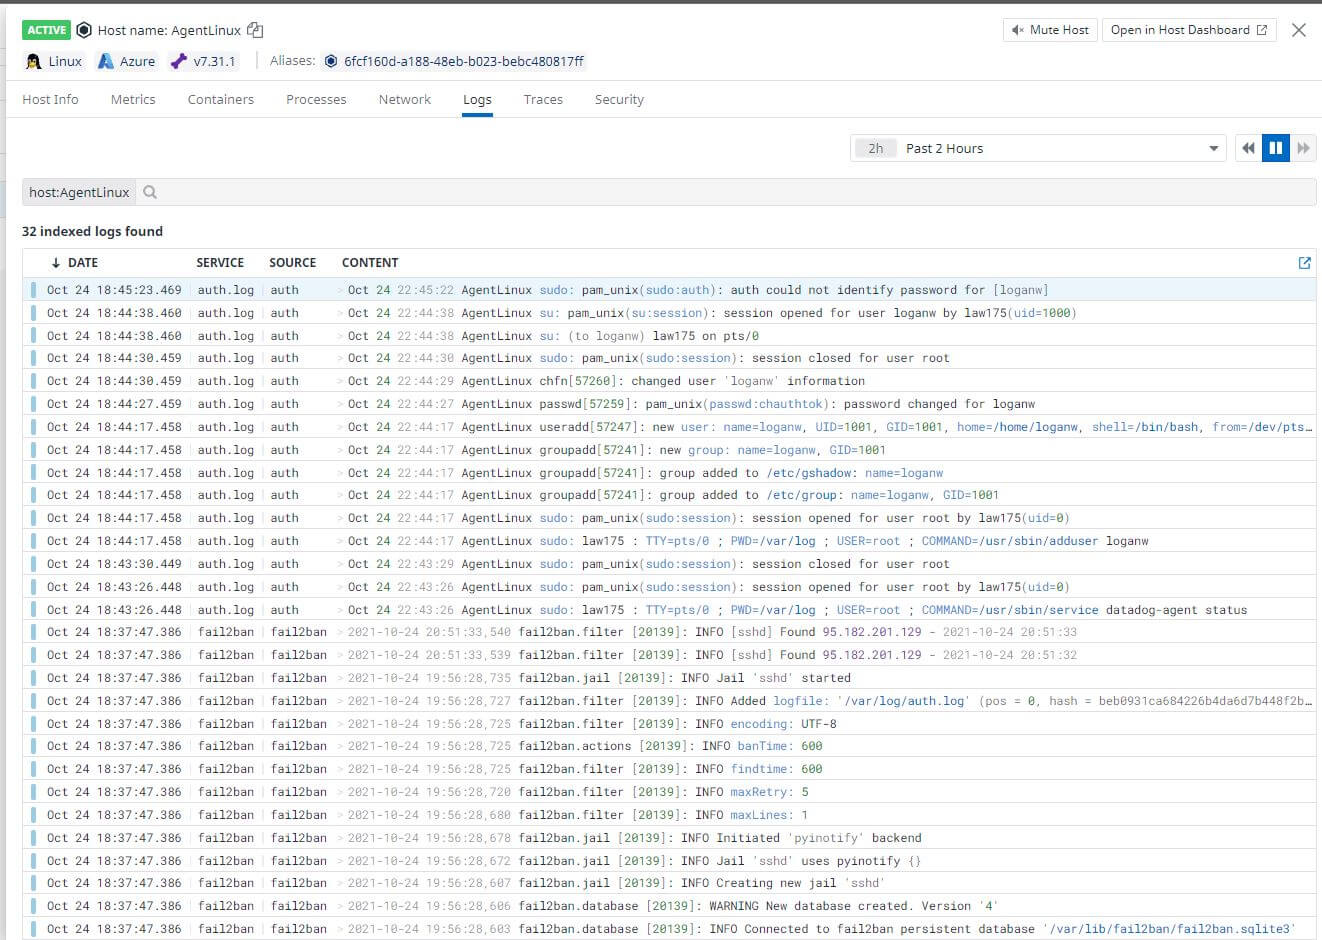Viewport: 1322px width, 940px height.
Task: Open sudo log COMMAND=/usr/sbin/adduser loganw
Action: pyautogui.click(x=669, y=541)
